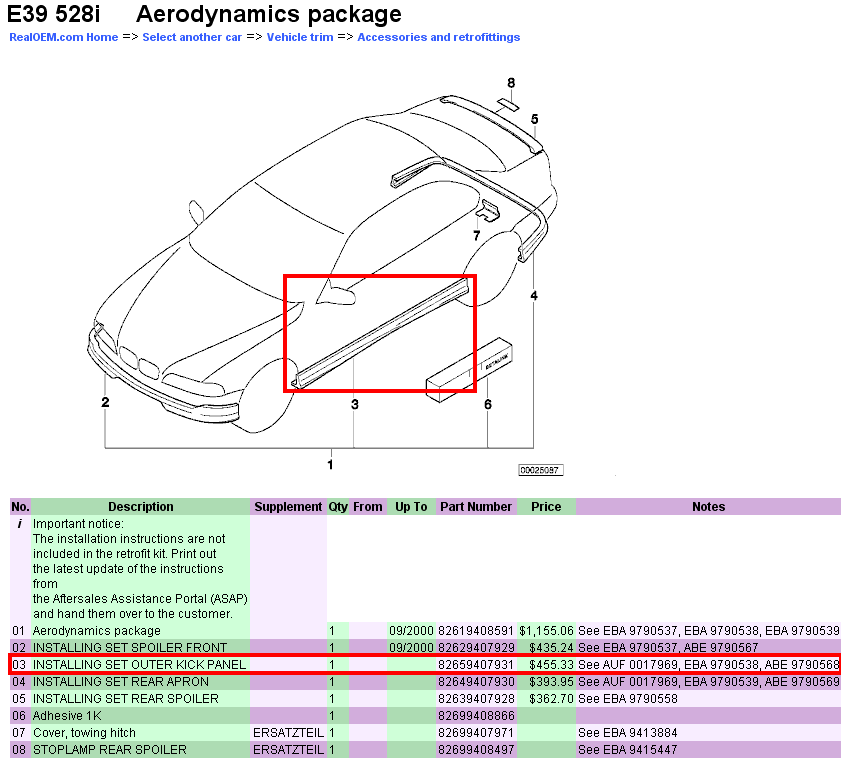Click the Up To column header
This screenshot has height=758, width=841.
point(411,507)
